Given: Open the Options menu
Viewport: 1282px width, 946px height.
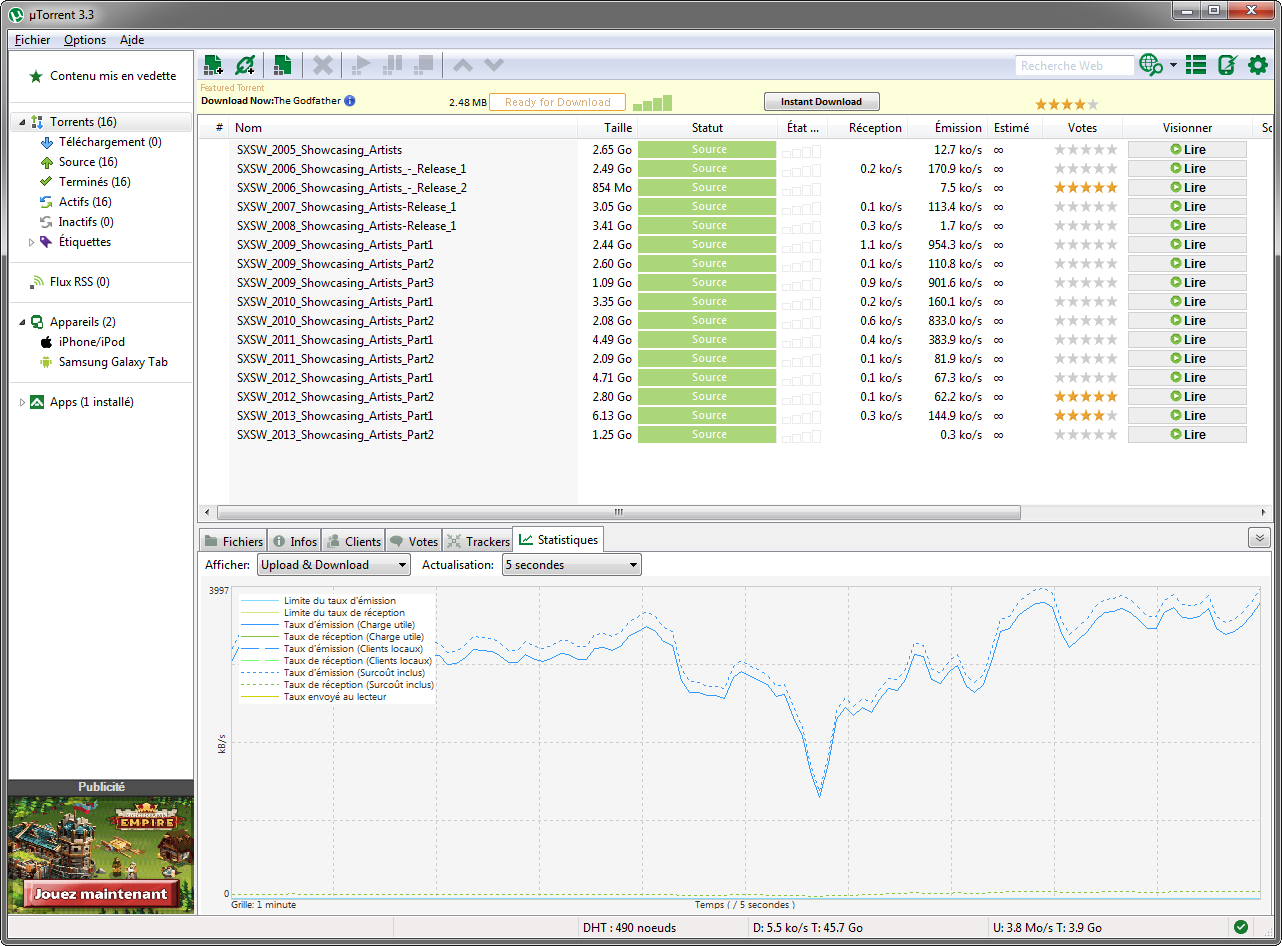Looking at the screenshot, I should tap(85, 40).
